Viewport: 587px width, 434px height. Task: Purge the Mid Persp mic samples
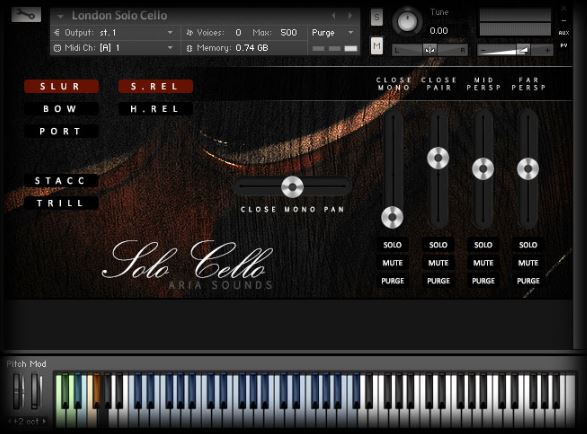coord(483,281)
